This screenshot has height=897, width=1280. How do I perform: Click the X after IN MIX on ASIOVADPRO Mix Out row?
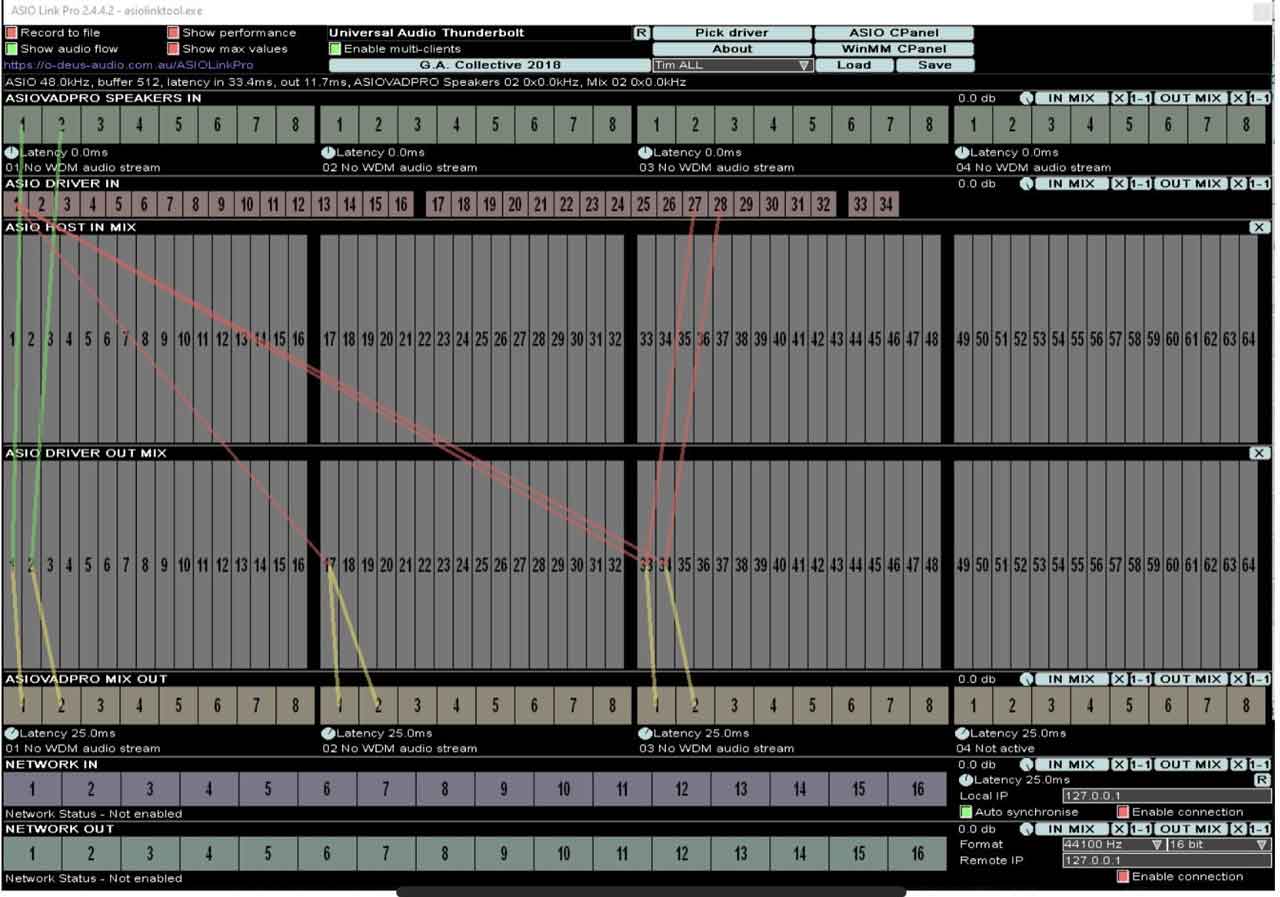click(x=1119, y=680)
